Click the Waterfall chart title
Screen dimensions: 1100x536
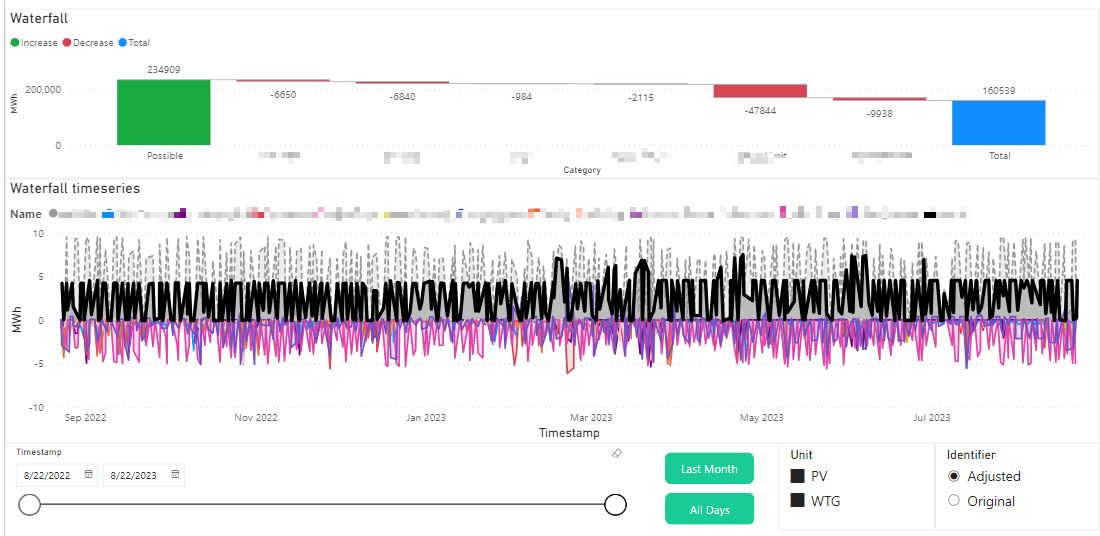point(39,19)
